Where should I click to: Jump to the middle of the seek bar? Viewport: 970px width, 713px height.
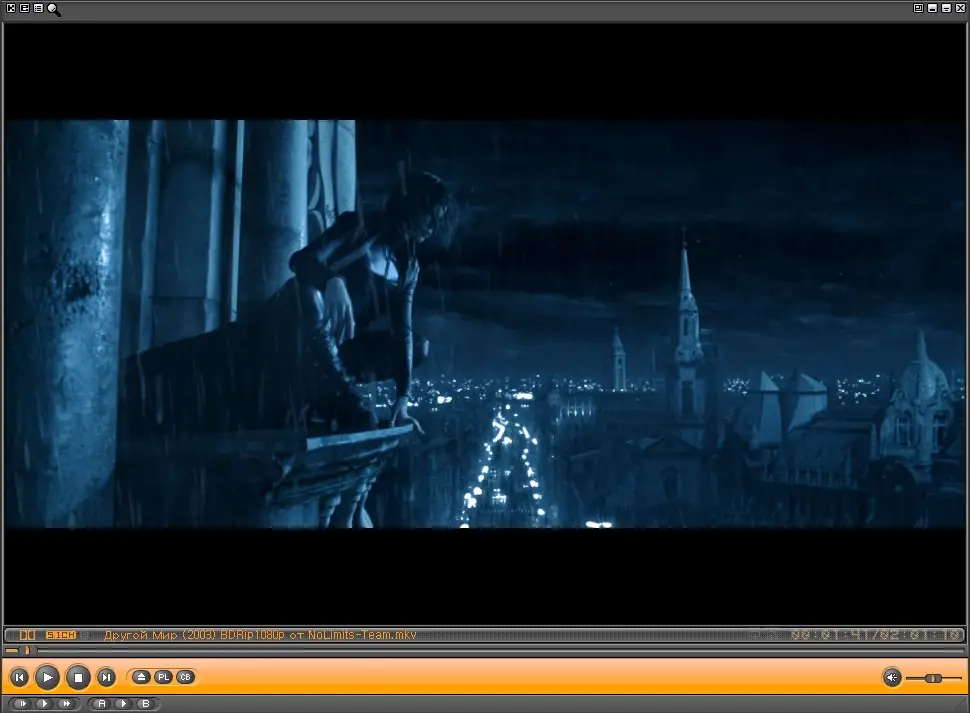(x=485, y=650)
